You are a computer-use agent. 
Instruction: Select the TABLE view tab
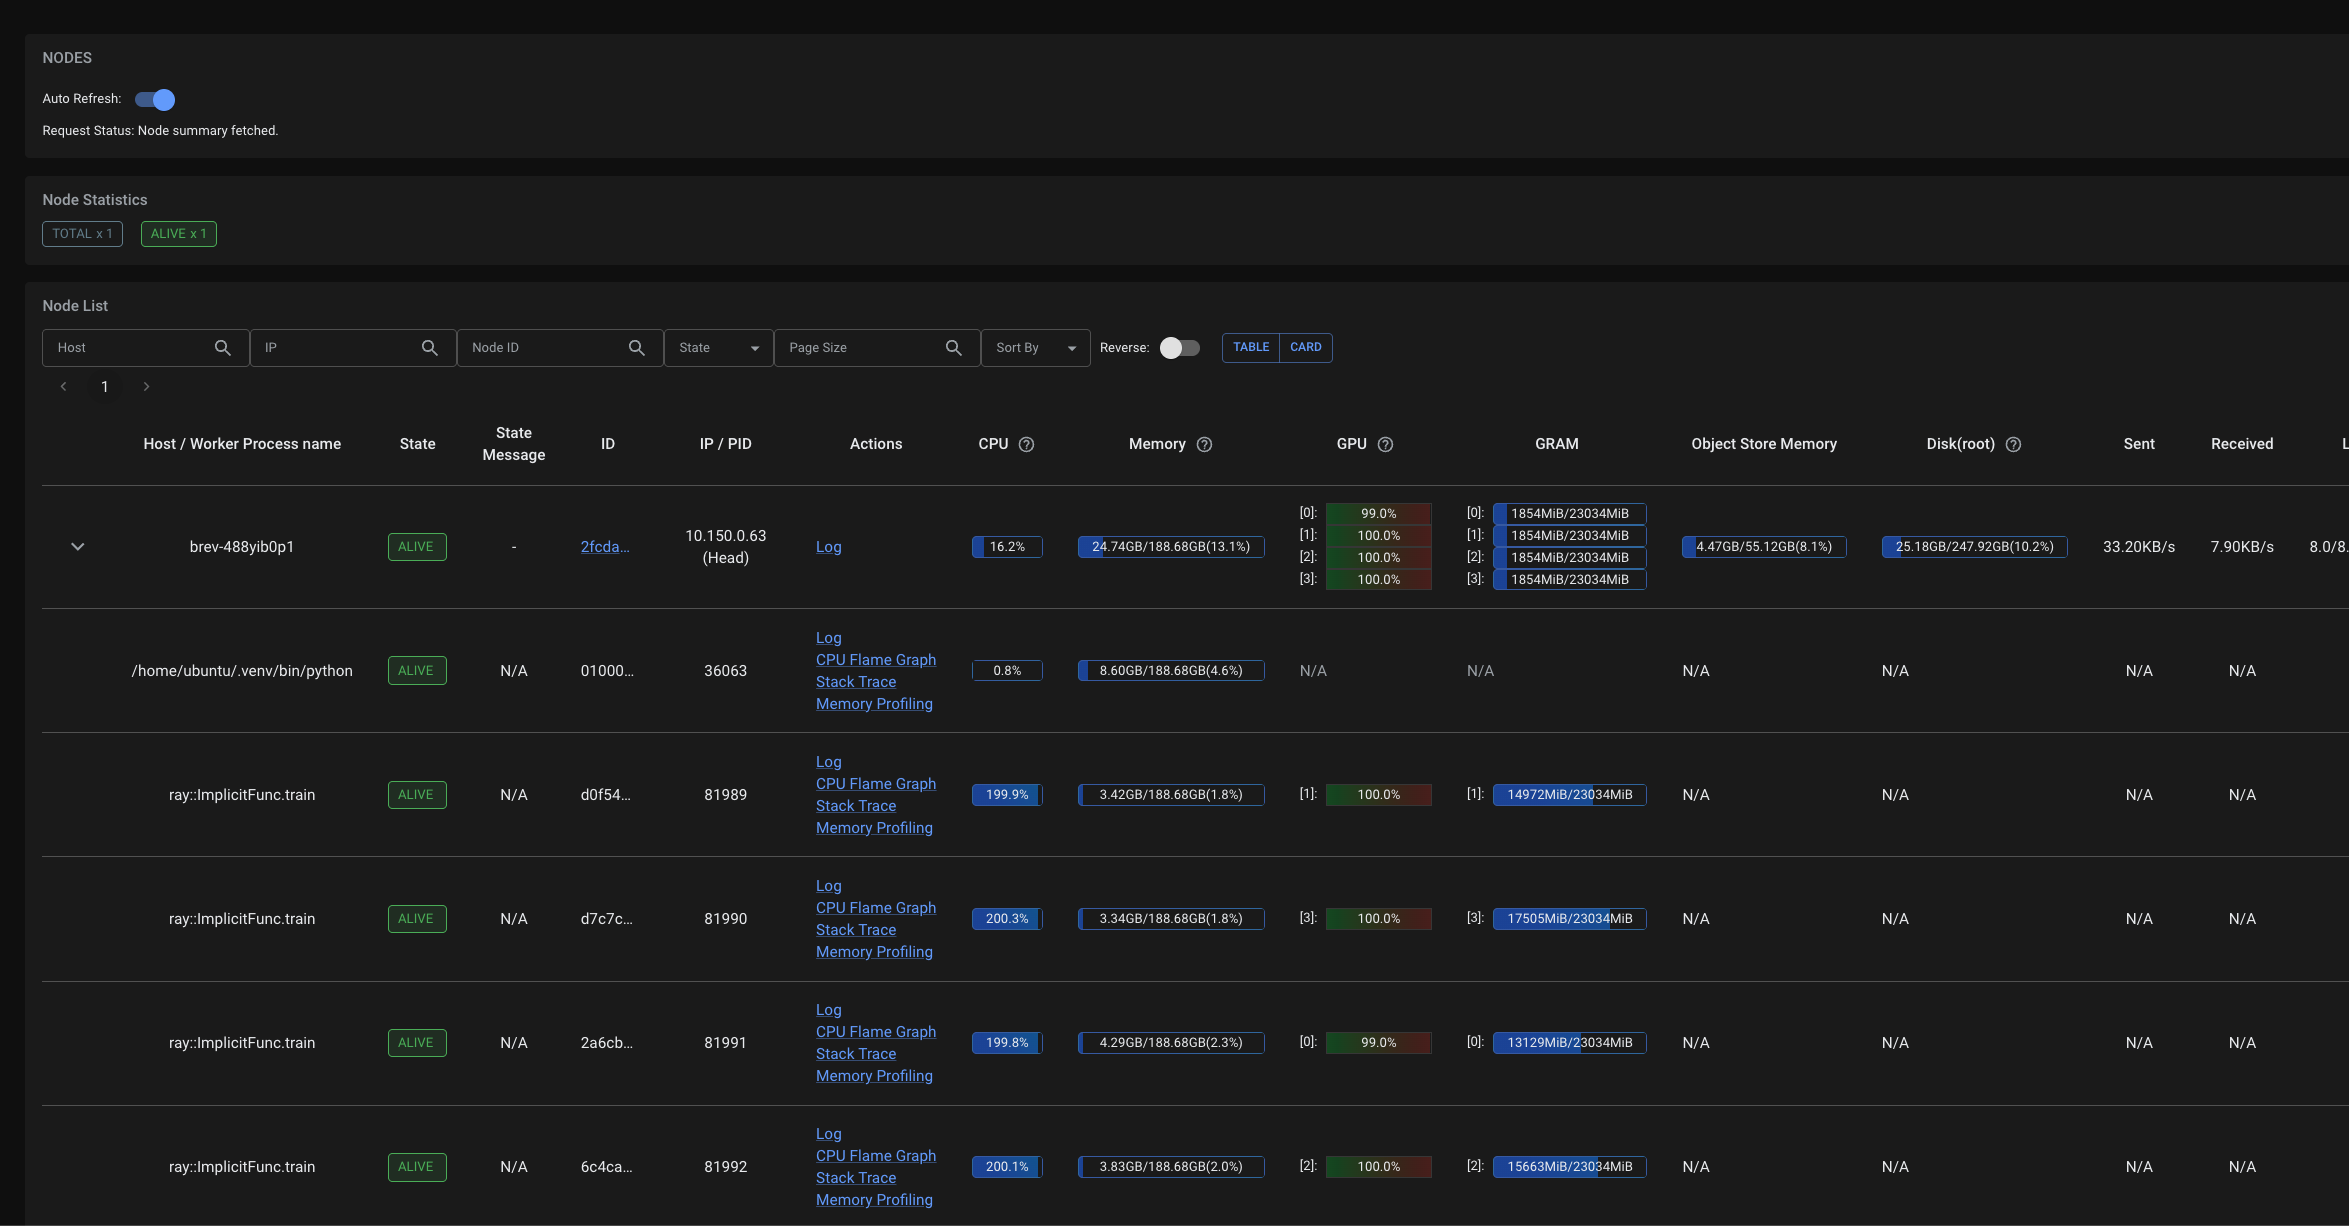[x=1250, y=347]
